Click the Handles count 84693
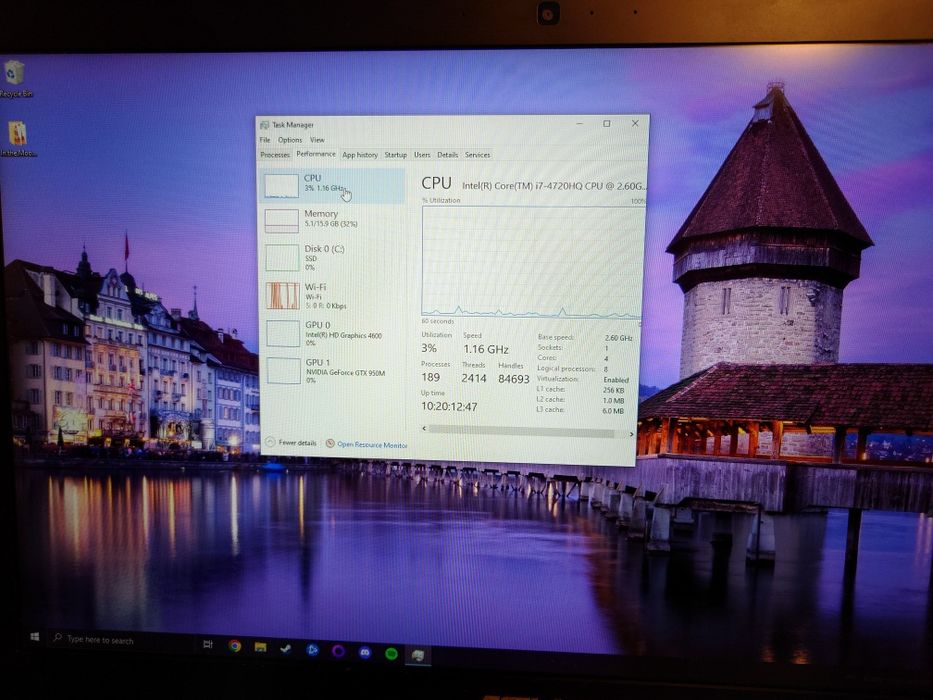The width and height of the screenshot is (933, 700). pyautogui.click(x=514, y=379)
